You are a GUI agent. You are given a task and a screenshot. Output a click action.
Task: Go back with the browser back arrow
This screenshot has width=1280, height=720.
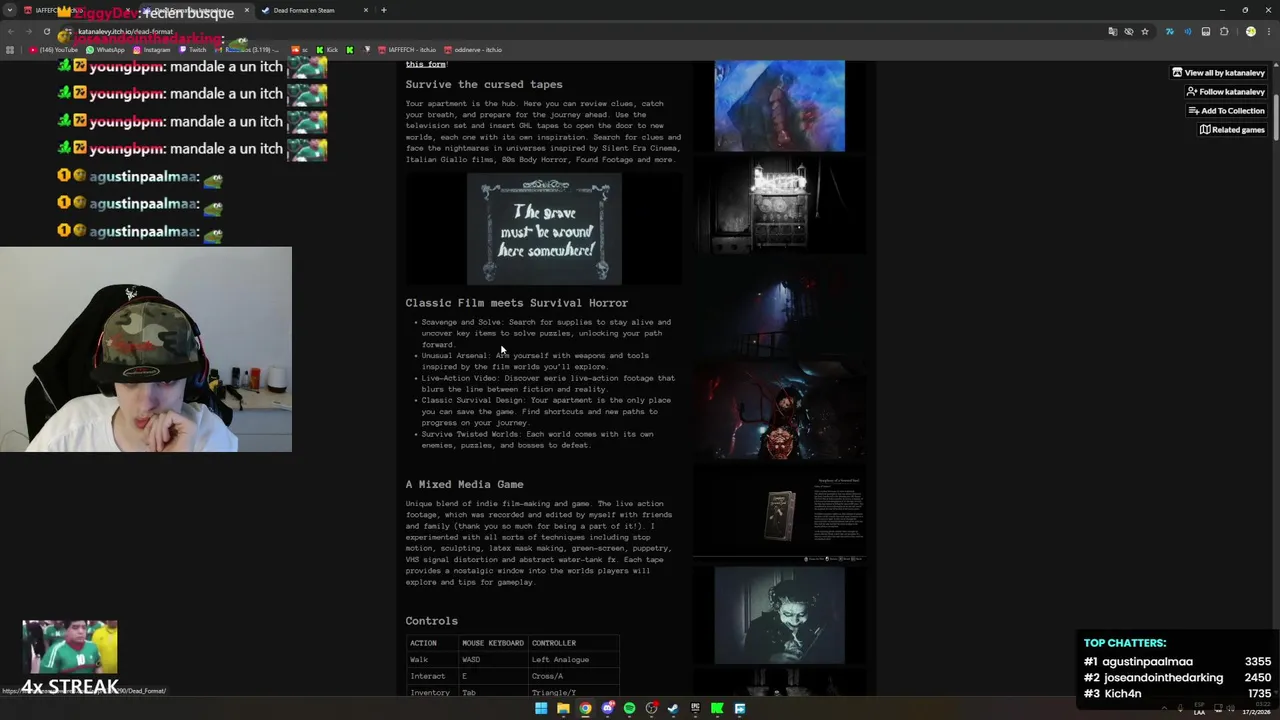pos(10,32)
